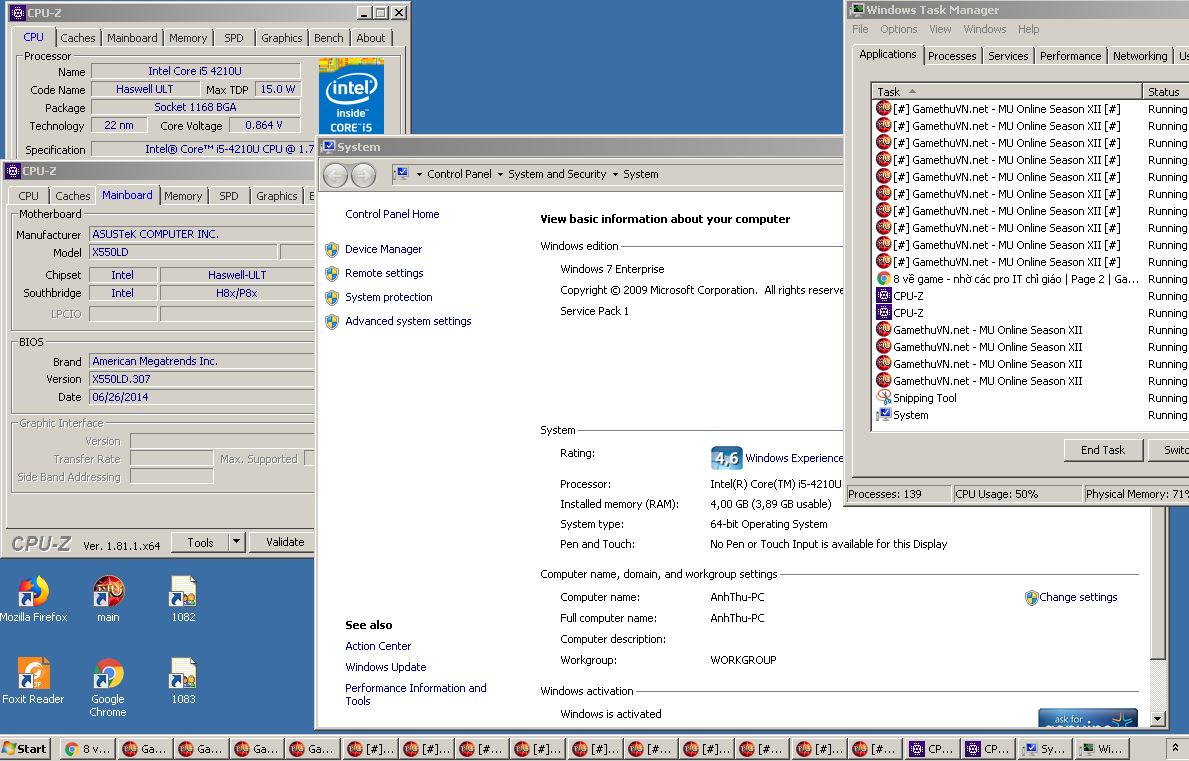Click the Remote settings shield icon
1189x761 pixels.
(331, 274)
